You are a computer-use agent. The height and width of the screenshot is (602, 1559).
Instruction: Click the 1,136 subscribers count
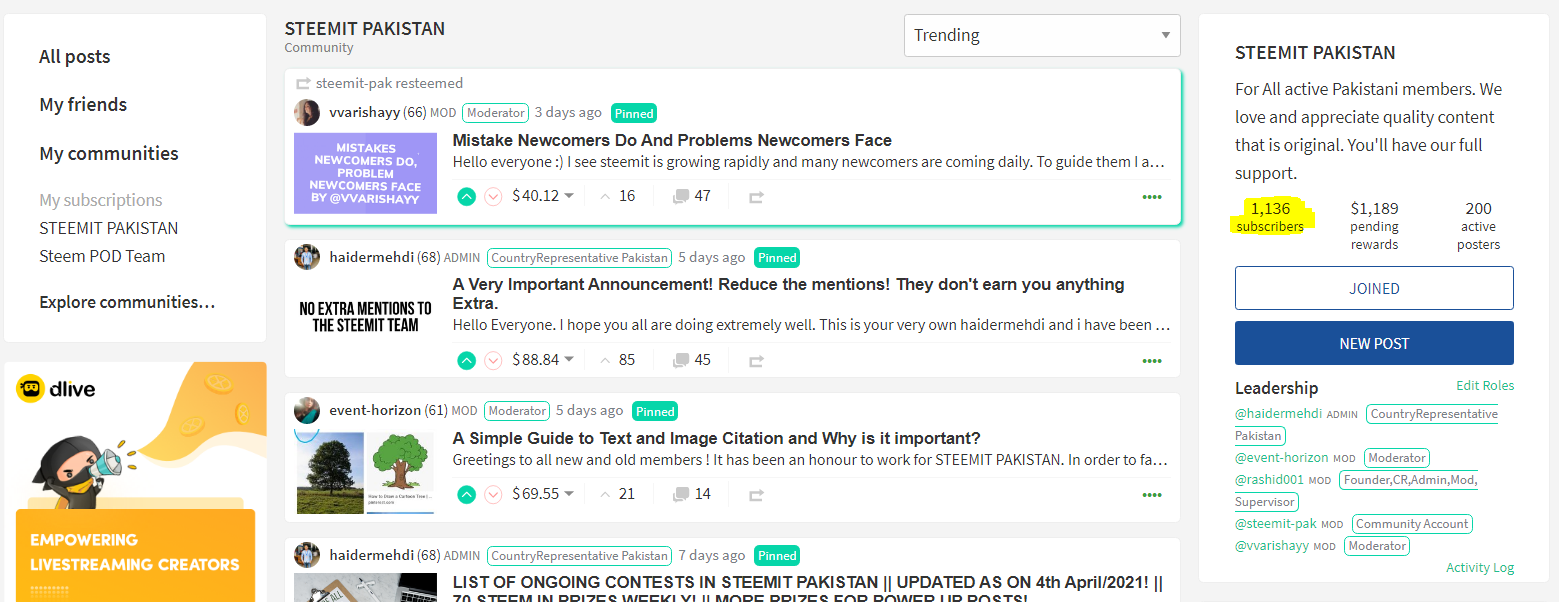point(1270,216)
